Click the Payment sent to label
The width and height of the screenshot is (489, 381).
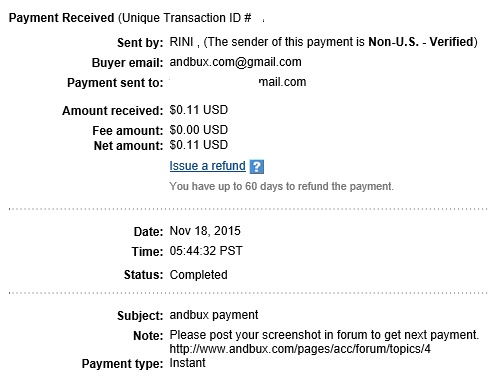(115, 83)
